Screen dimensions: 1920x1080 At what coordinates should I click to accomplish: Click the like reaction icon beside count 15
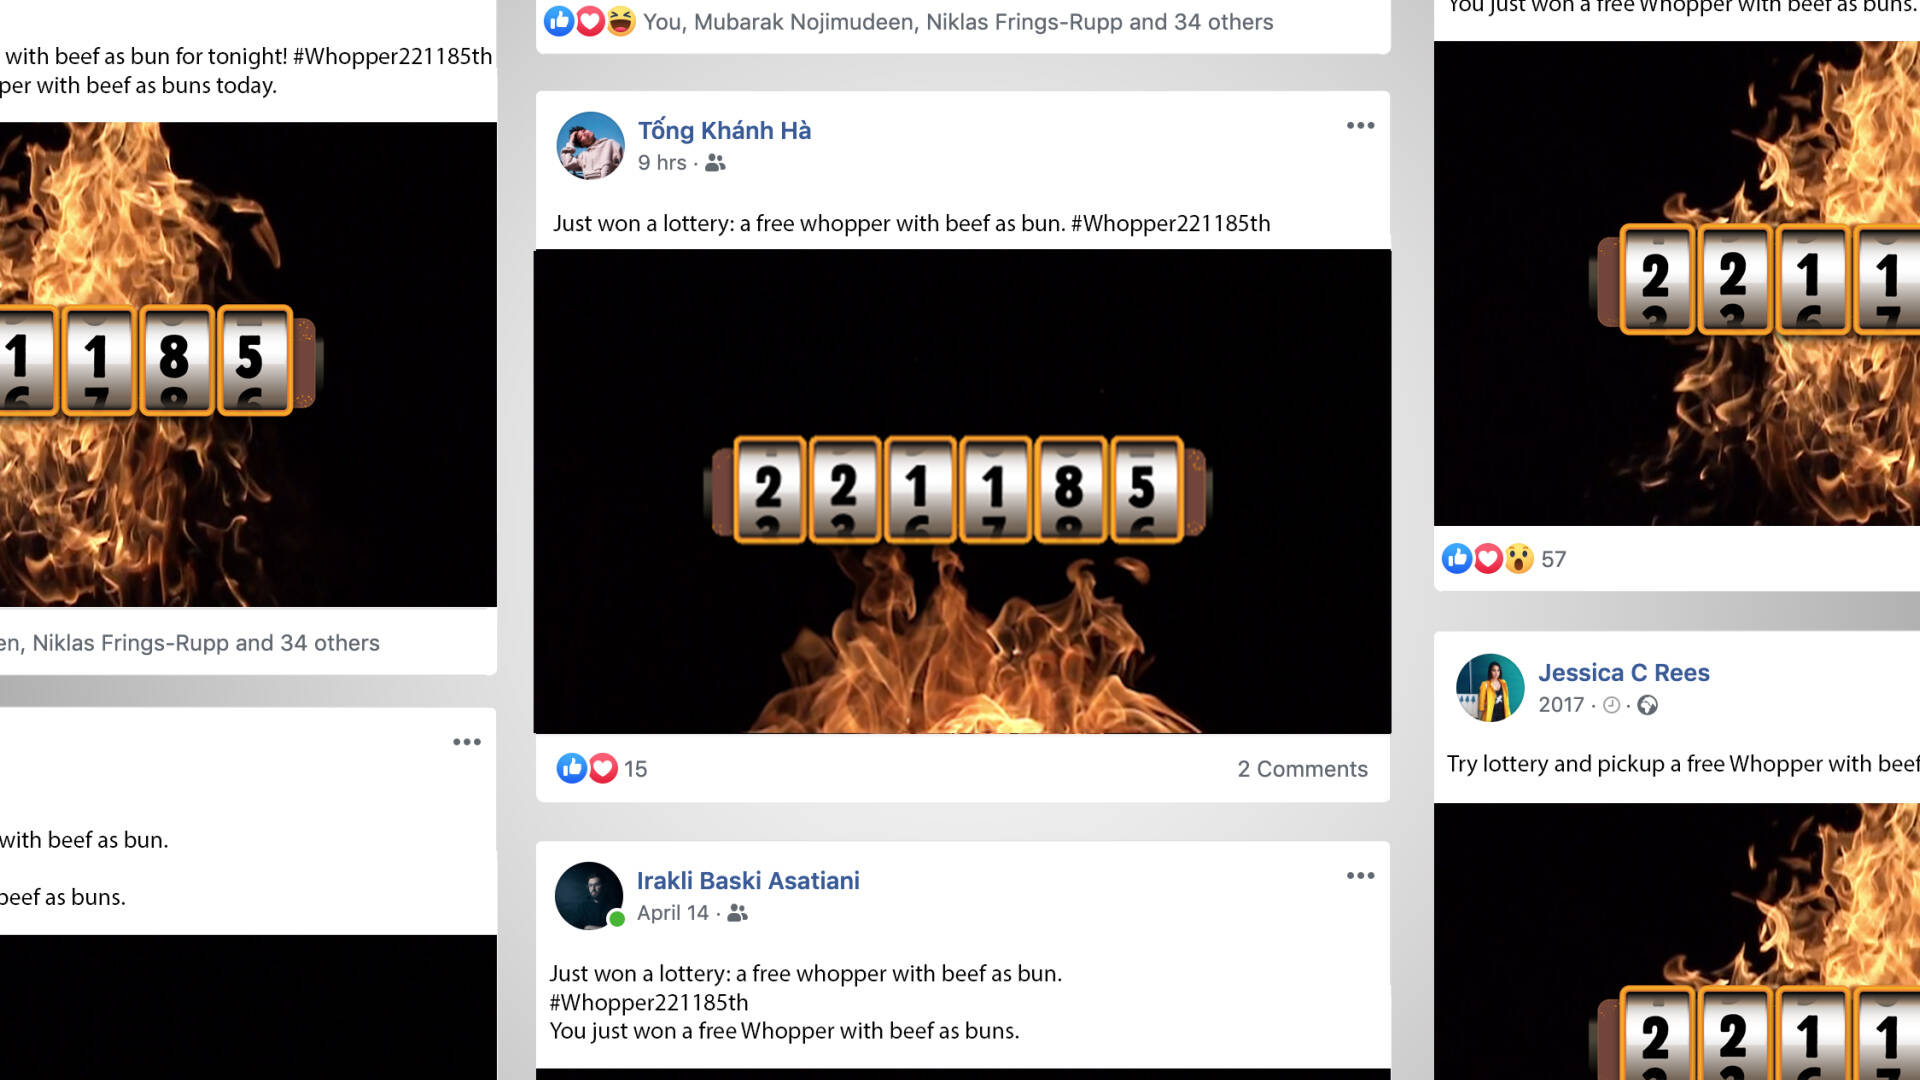coord(571,768)
